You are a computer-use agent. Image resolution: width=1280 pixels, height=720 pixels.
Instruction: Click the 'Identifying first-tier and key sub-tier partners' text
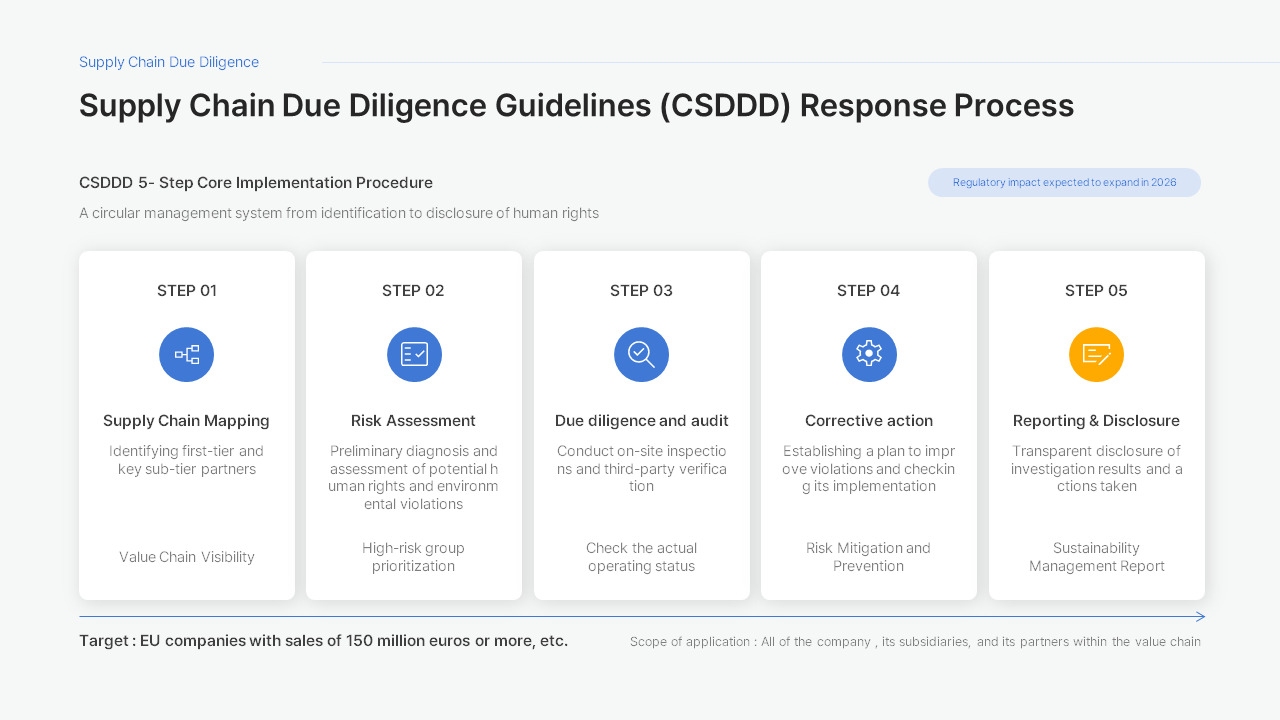[187, 460]
